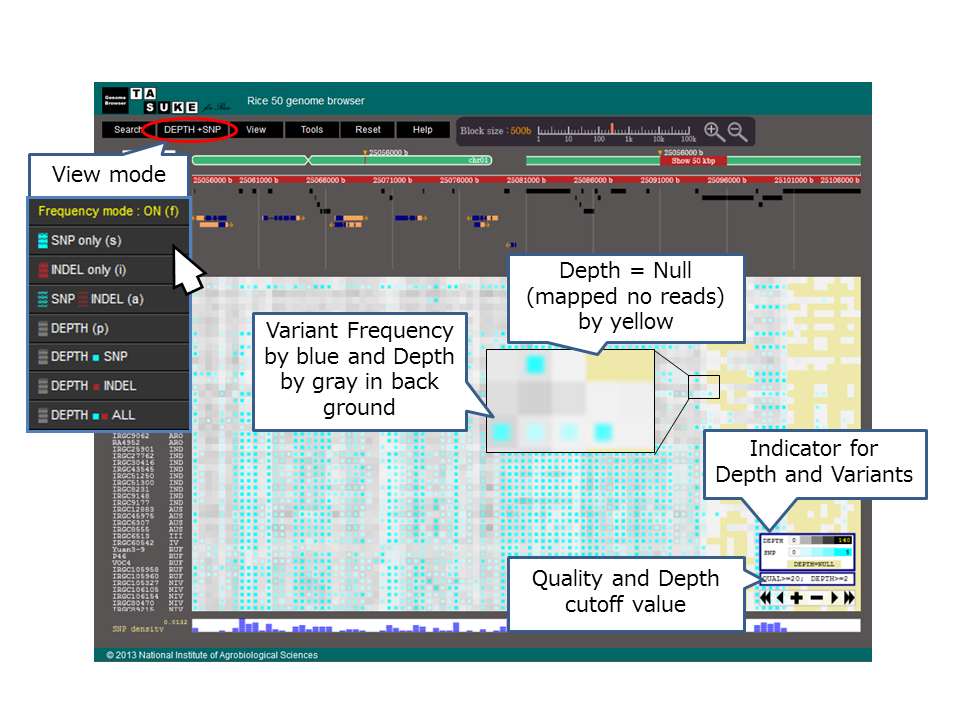Click sample row IRGC105958
960x720 pixels.
click(148, 569)
